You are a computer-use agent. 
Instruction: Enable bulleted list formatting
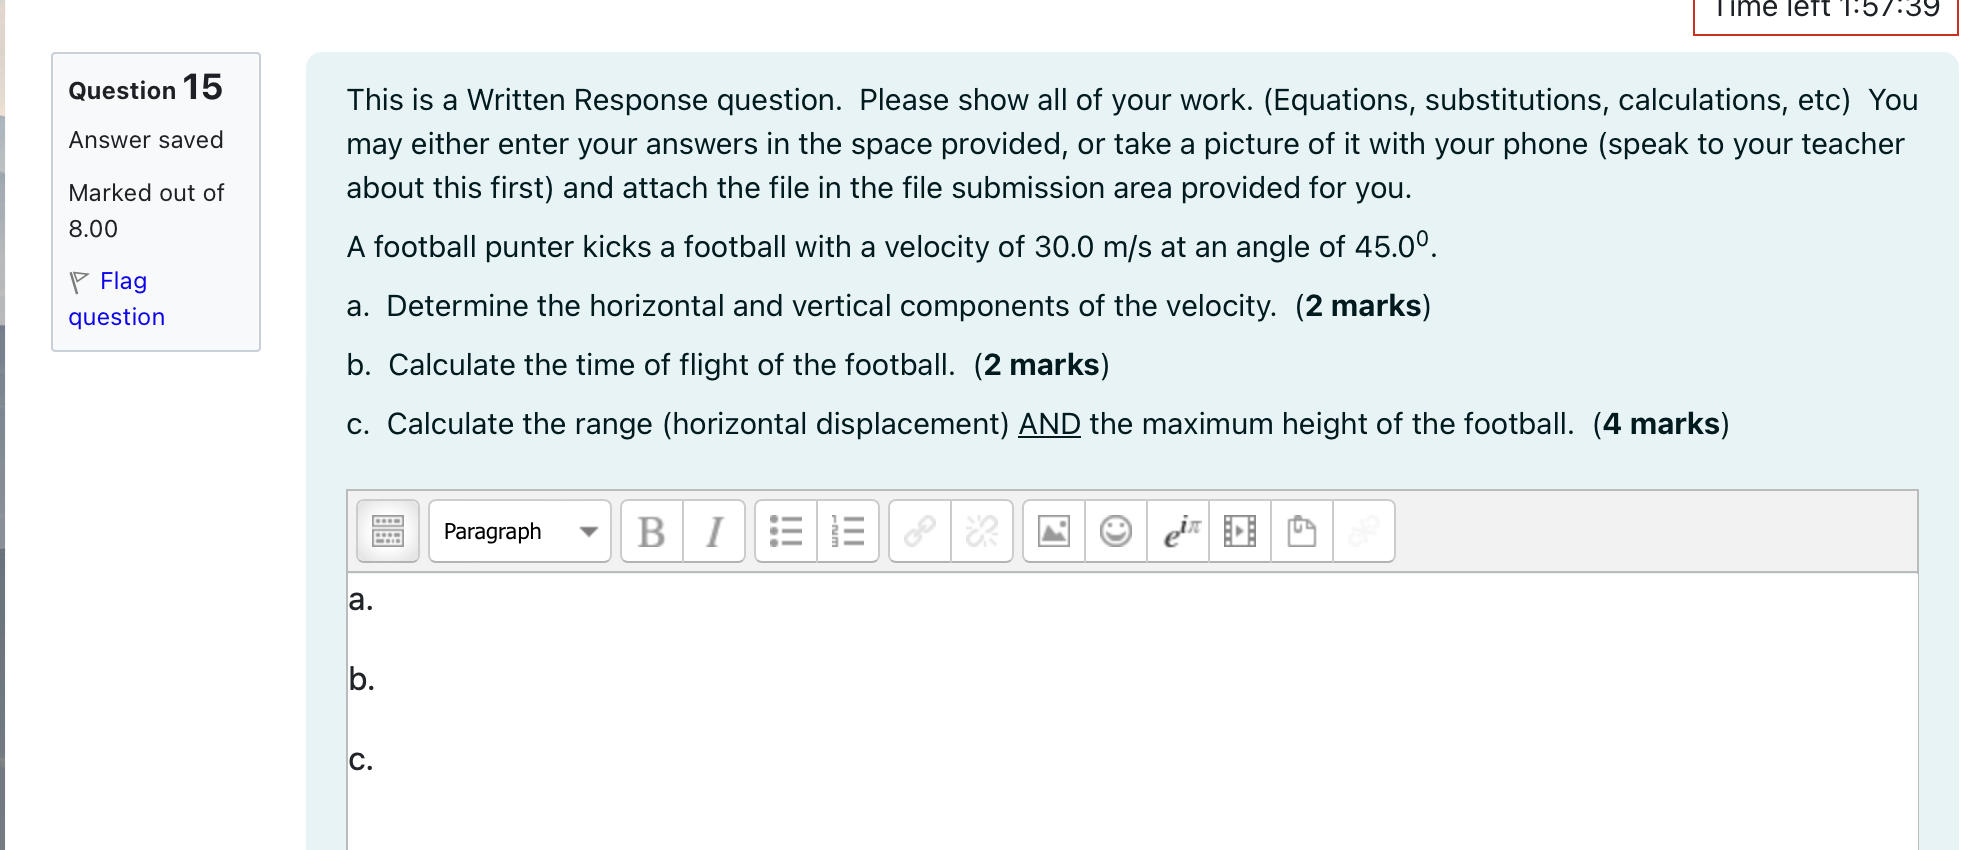point(786,531)
